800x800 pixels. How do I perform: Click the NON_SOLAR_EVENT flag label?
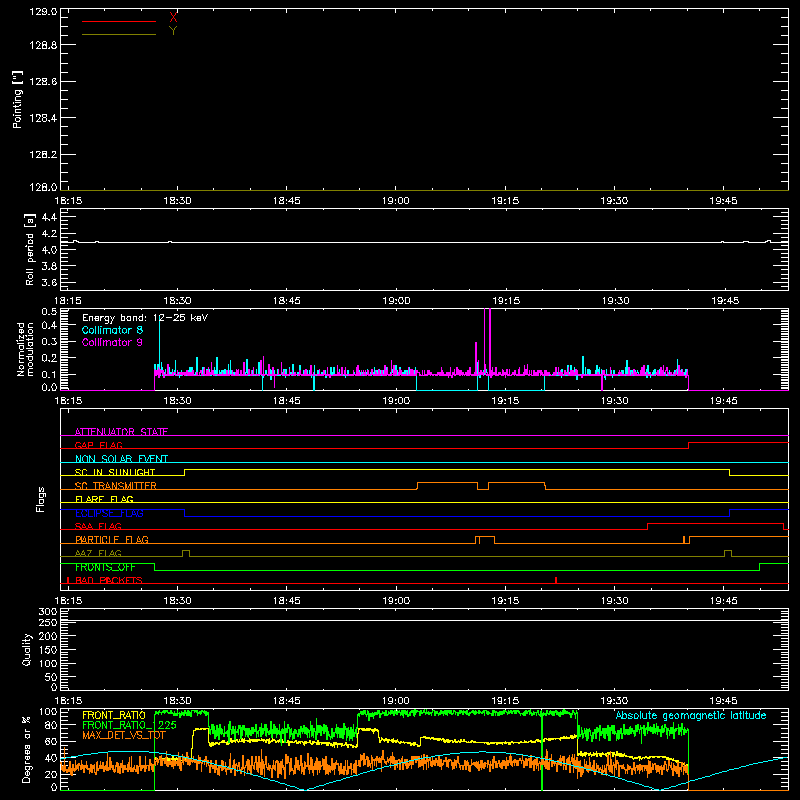[121, 459]
